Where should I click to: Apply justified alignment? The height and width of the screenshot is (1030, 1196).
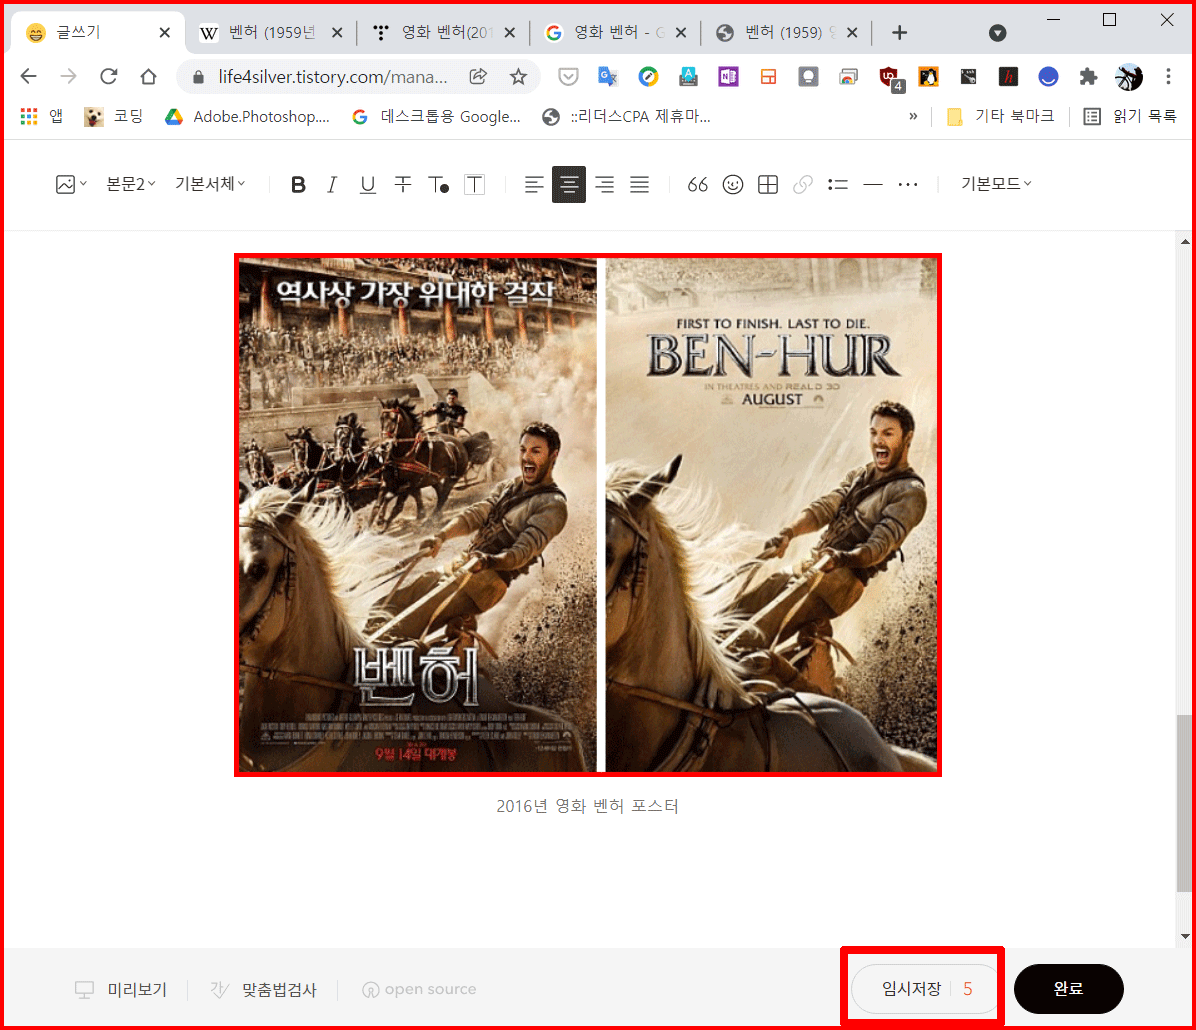point(640,185)
